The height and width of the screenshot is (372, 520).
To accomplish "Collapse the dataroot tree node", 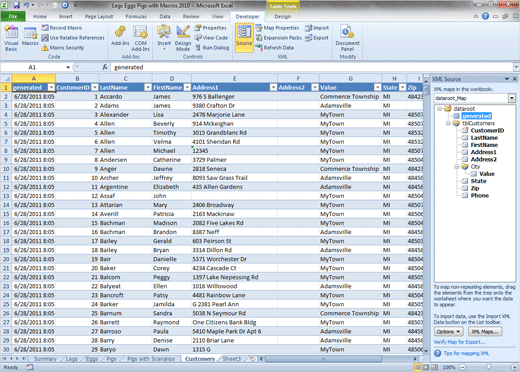I will pos(440,109).
